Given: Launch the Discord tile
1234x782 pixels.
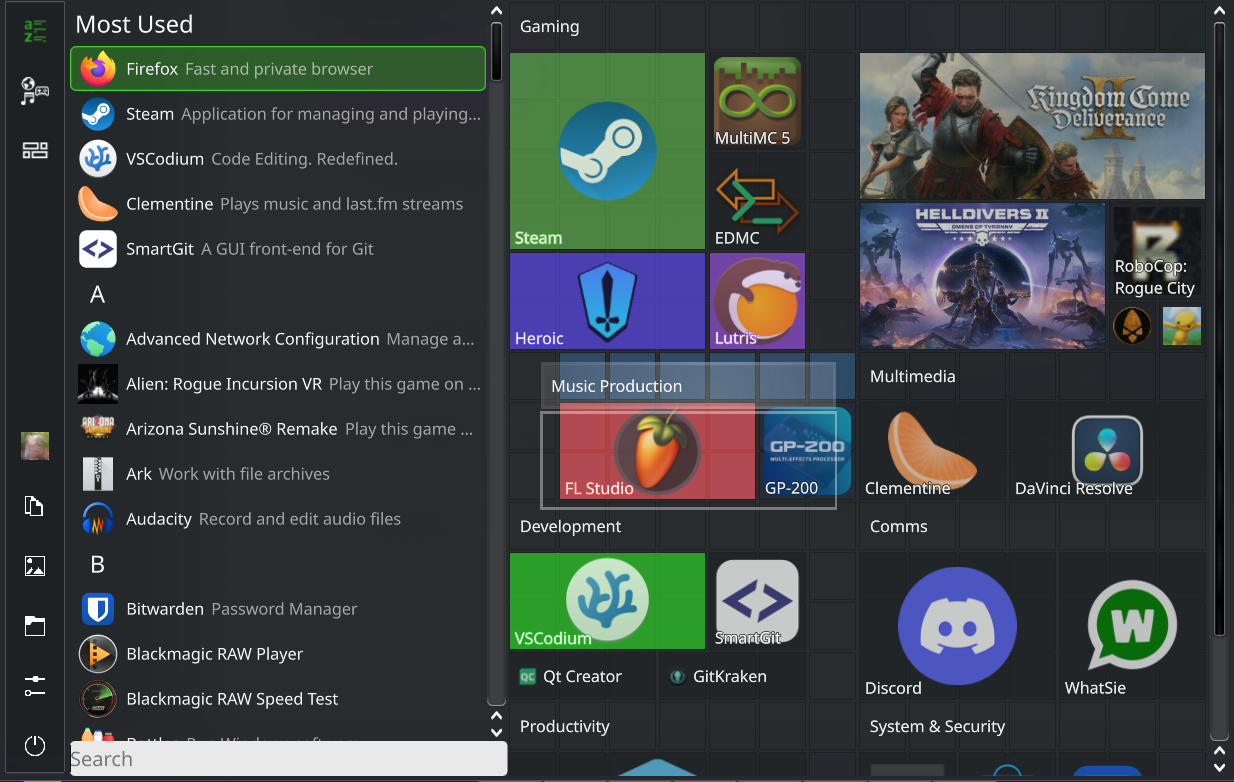Looking at the screenshot, I should coord(957,626).
